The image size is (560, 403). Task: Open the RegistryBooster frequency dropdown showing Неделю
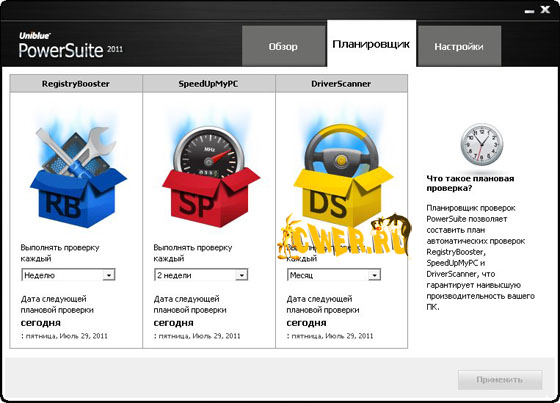pyautogui.click(x=68, y=275)
